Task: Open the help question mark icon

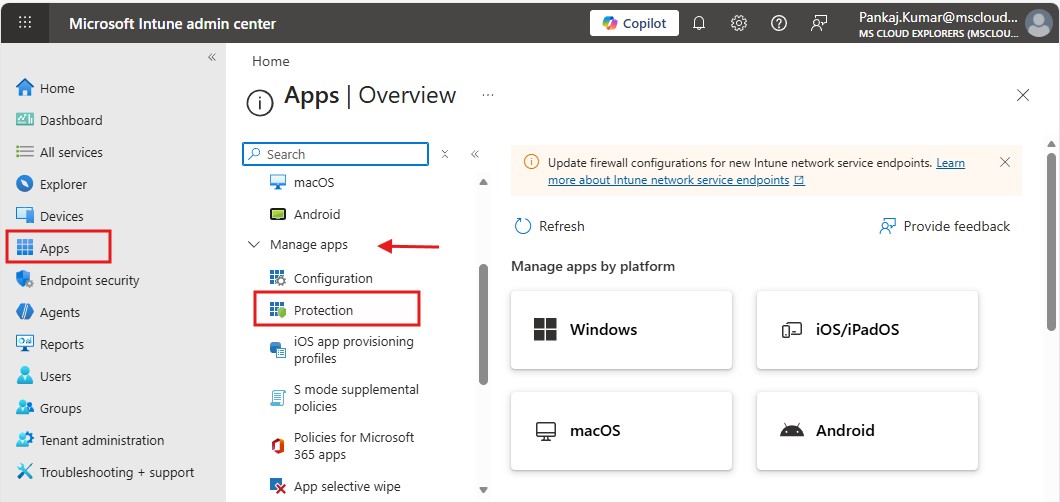Action: pos(779,23)
